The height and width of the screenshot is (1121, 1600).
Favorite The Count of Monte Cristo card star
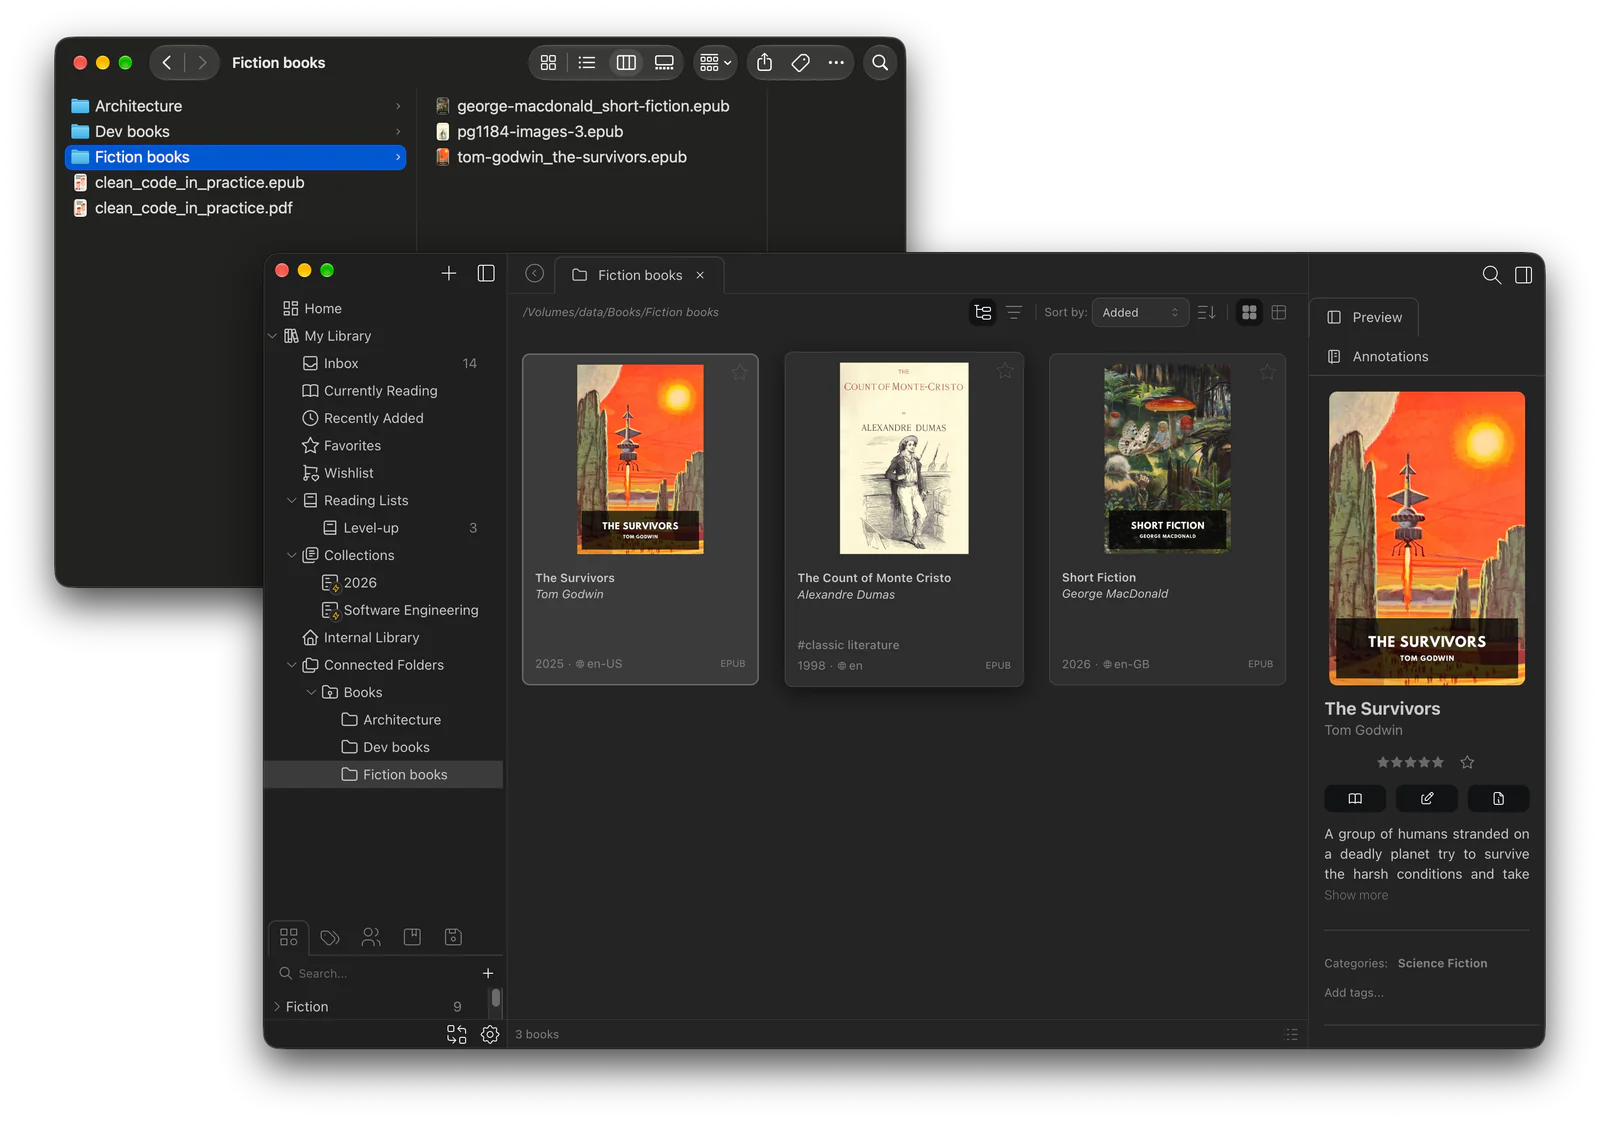pos(1005,371)
